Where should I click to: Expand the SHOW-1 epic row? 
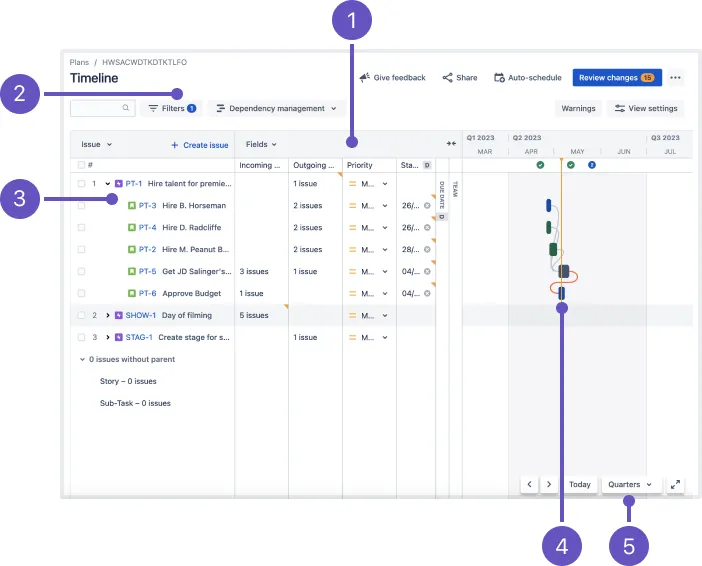click(107, 315)
